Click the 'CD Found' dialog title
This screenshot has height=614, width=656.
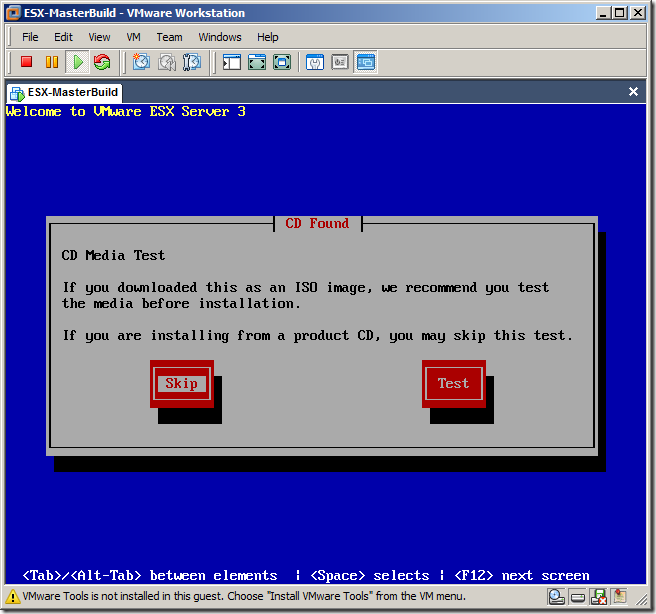[317, 223]
